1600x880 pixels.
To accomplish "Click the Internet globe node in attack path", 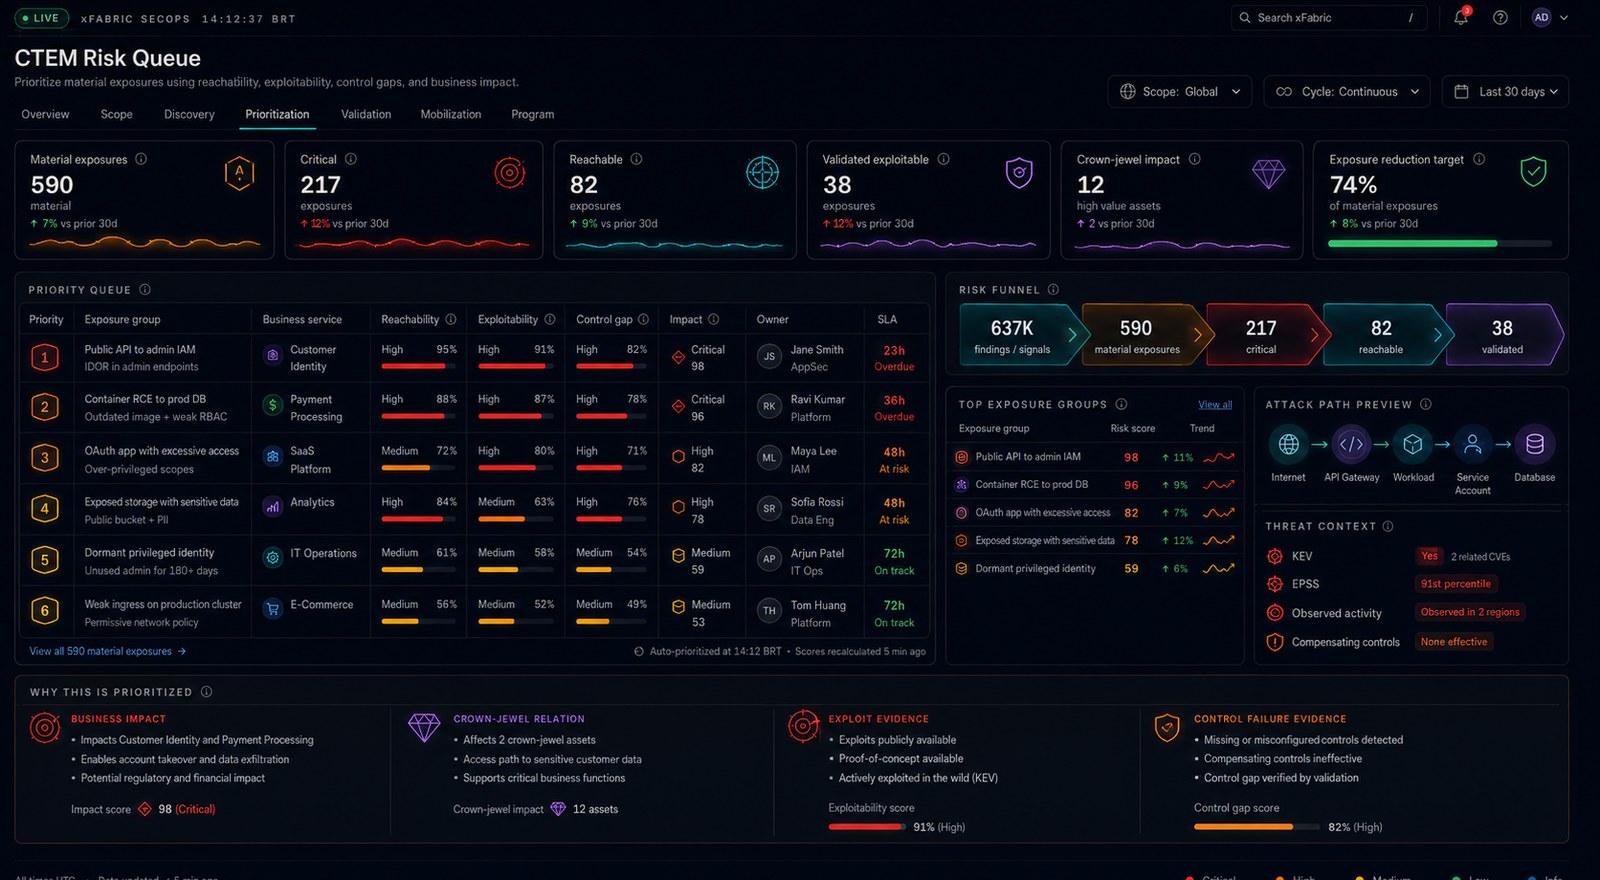I will (x=1288, y=444).
